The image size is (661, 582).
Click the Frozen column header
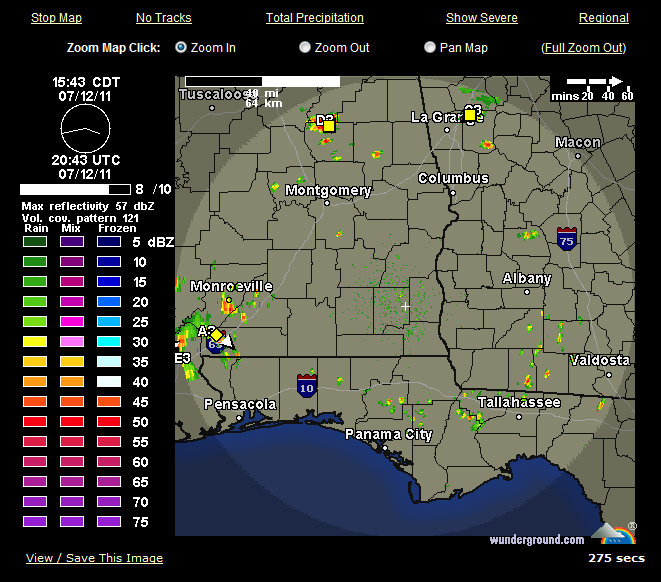click(x=117, y=228)
